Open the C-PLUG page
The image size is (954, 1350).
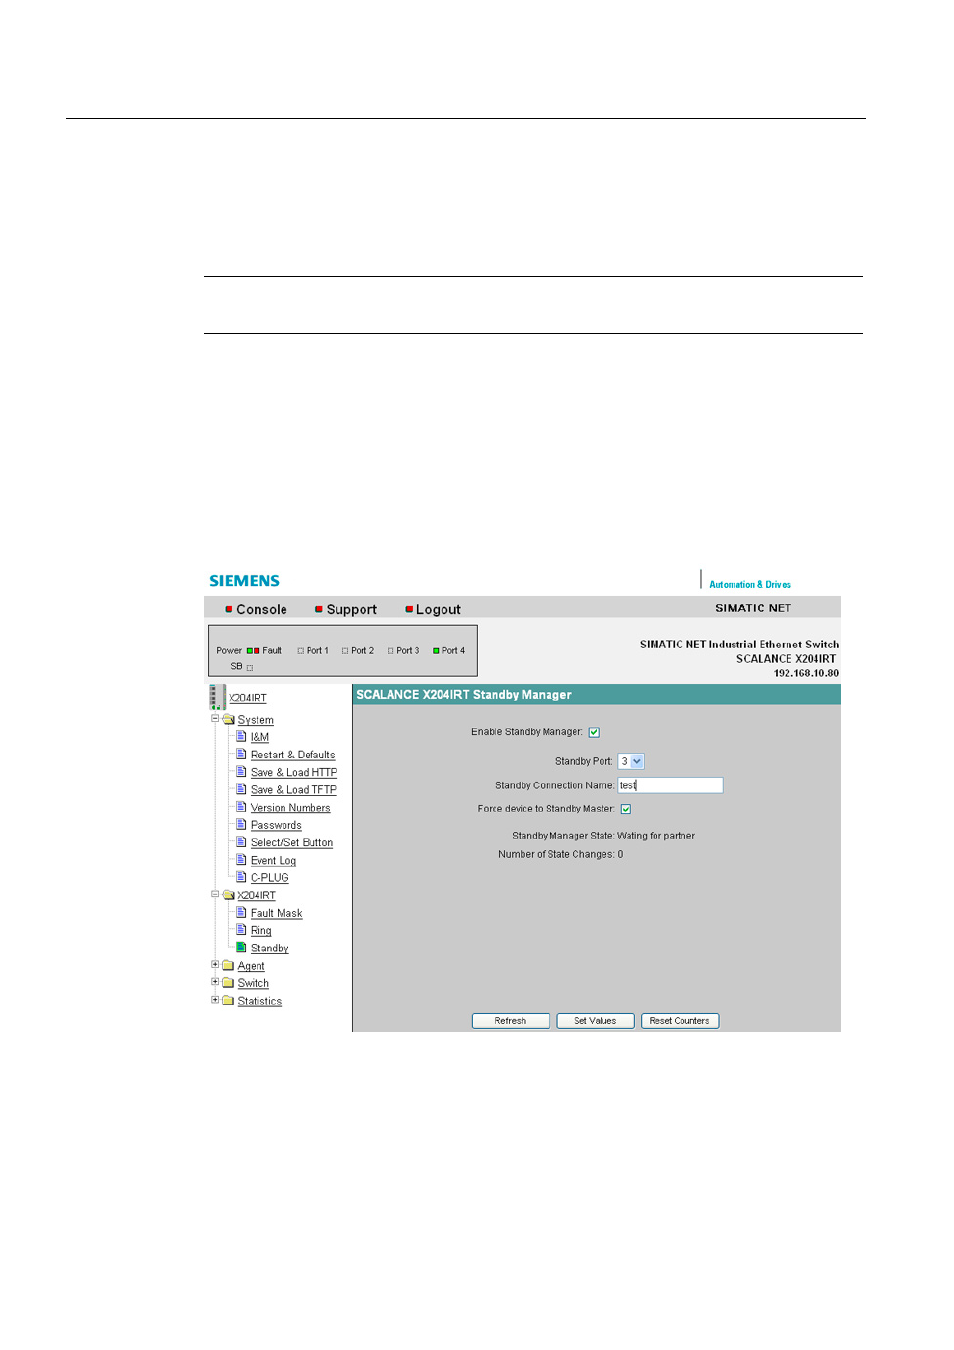click(x=269, y=878)
